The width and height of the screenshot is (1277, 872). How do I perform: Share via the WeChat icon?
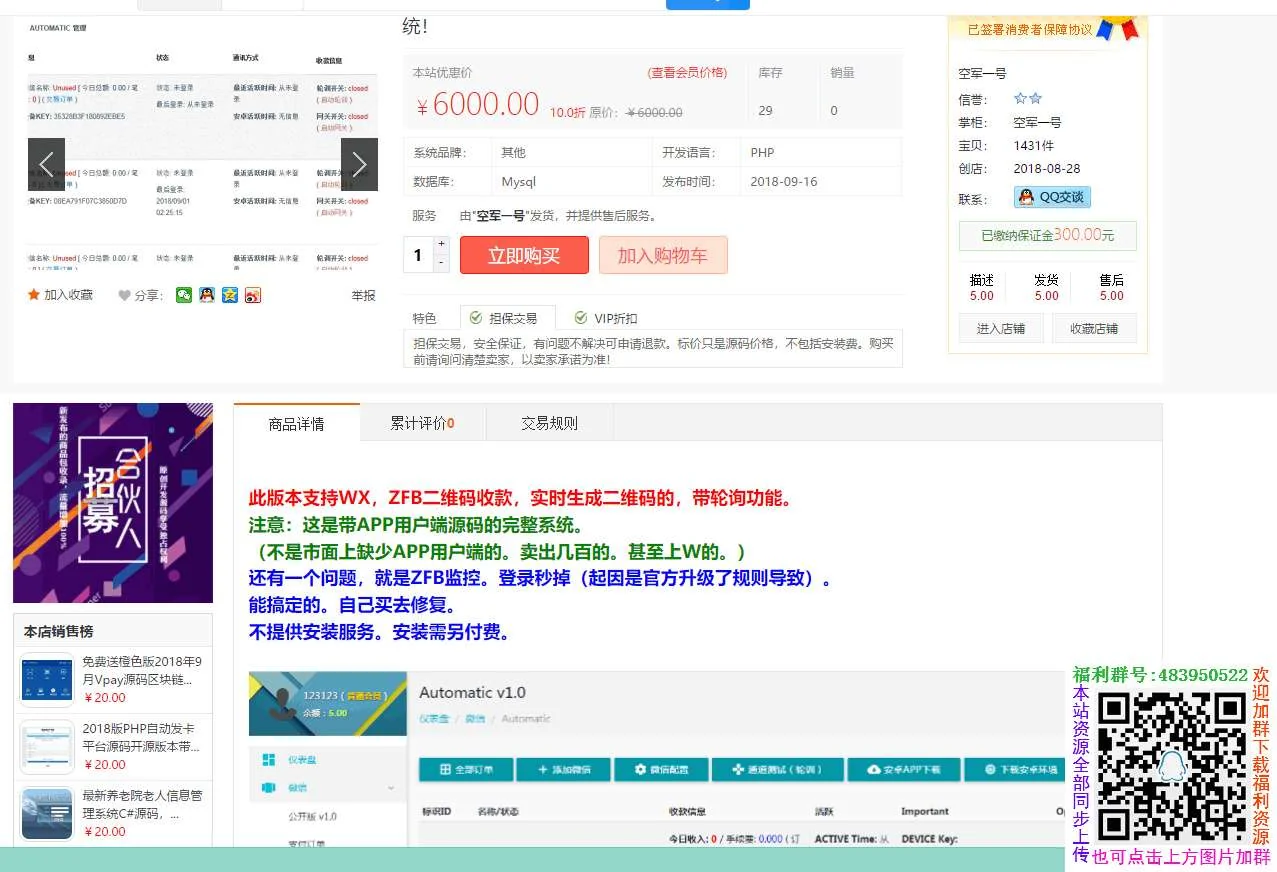pos(184,295)
